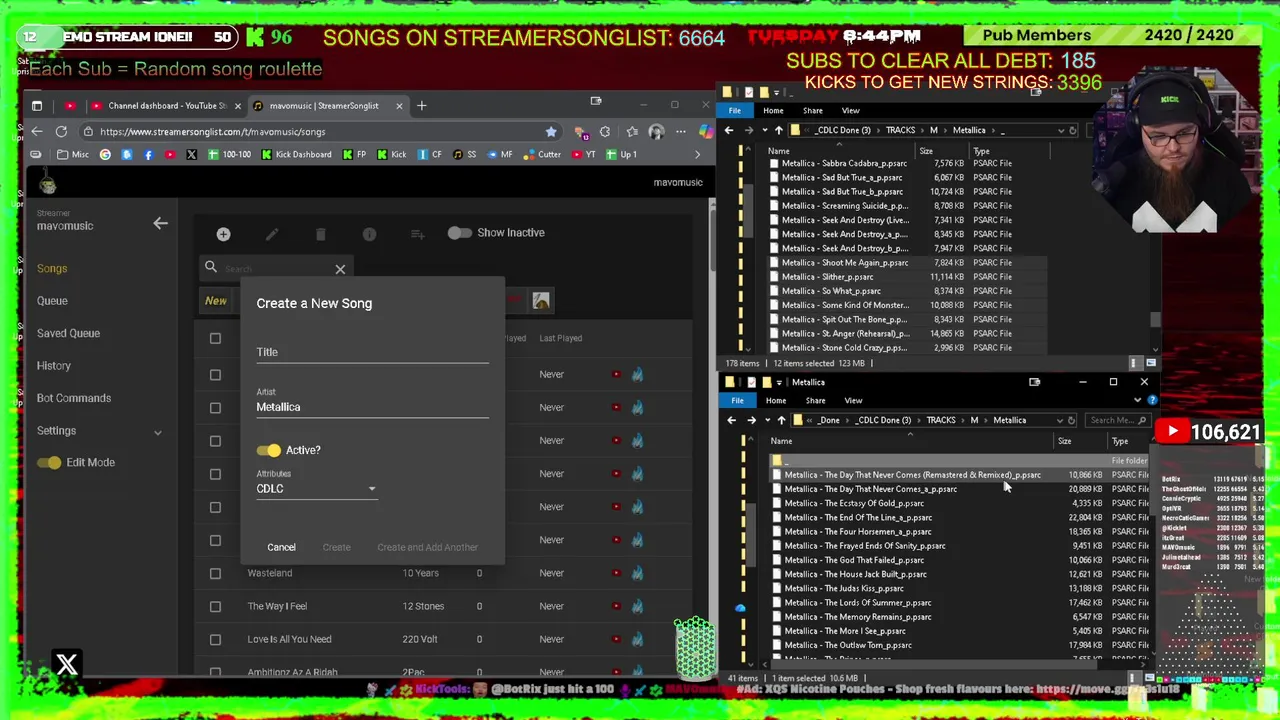Open Home tab in top Explorer window
This screenshot has height=720, width=1280.
(773, 110)
